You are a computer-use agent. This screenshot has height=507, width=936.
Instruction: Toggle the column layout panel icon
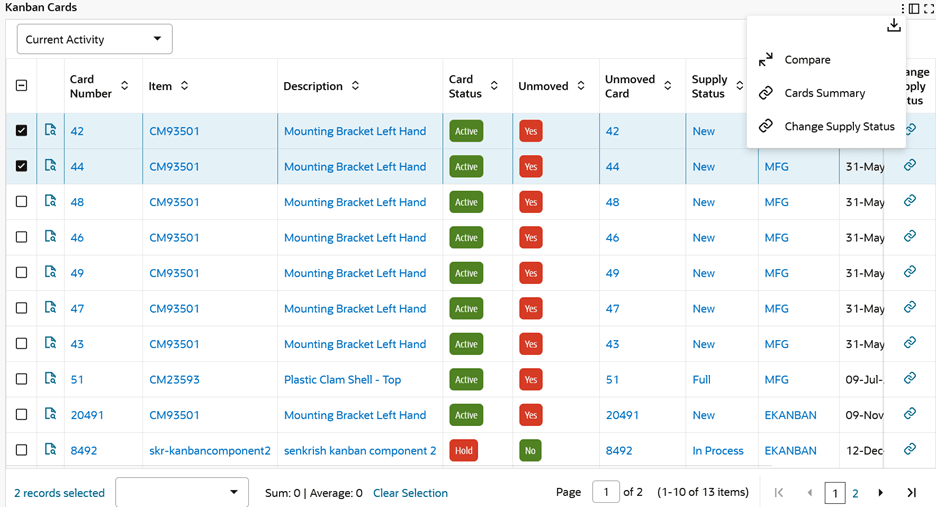914,8
